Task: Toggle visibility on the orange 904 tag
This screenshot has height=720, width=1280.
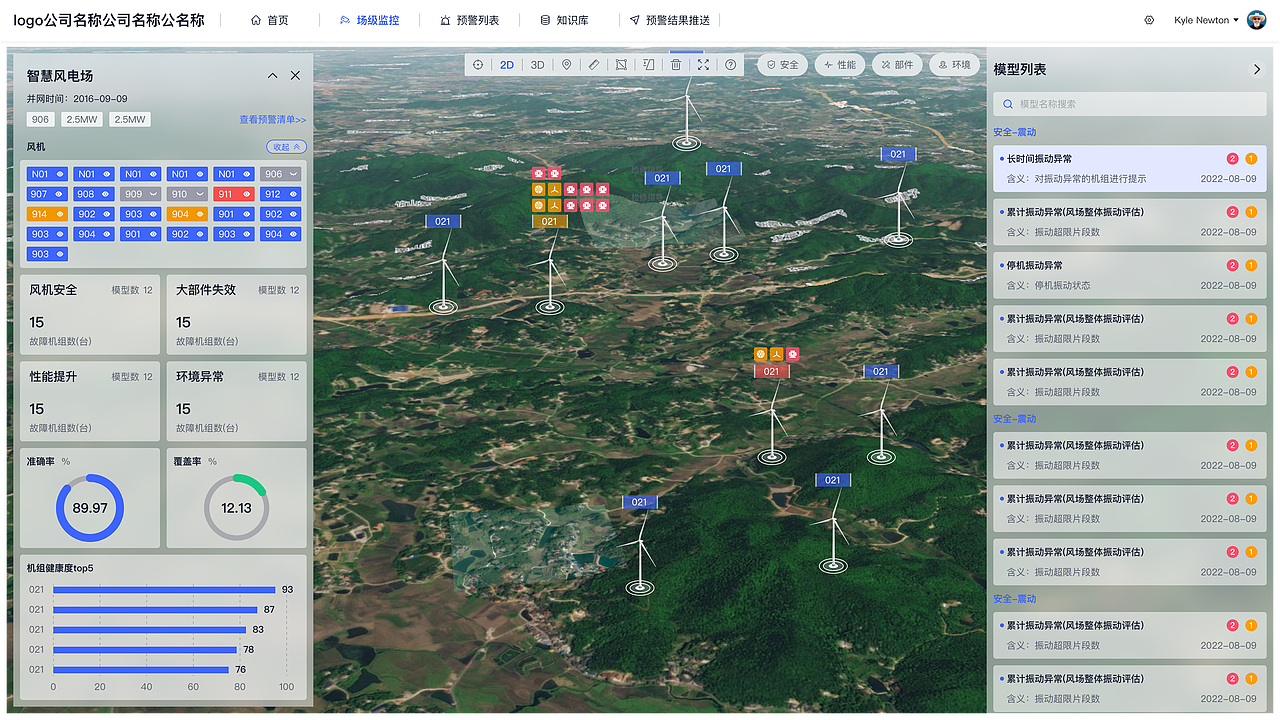Action: pos(199,214)
